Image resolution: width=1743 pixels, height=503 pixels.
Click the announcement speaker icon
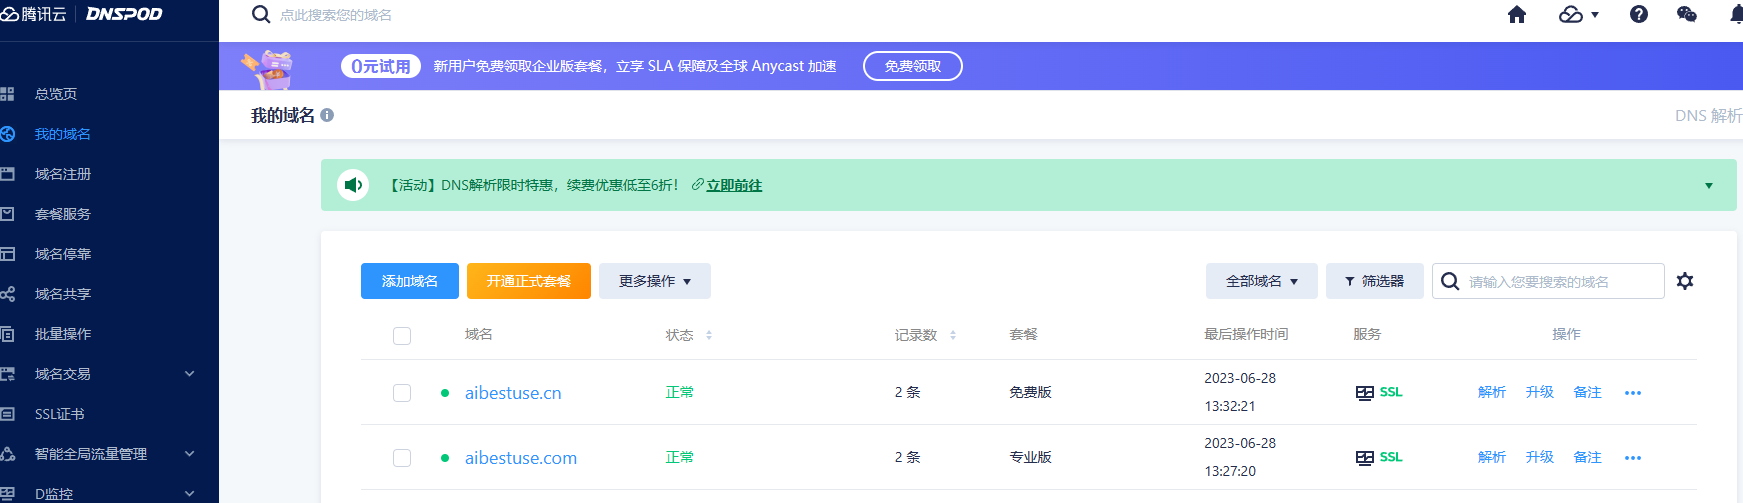[352, 185]
